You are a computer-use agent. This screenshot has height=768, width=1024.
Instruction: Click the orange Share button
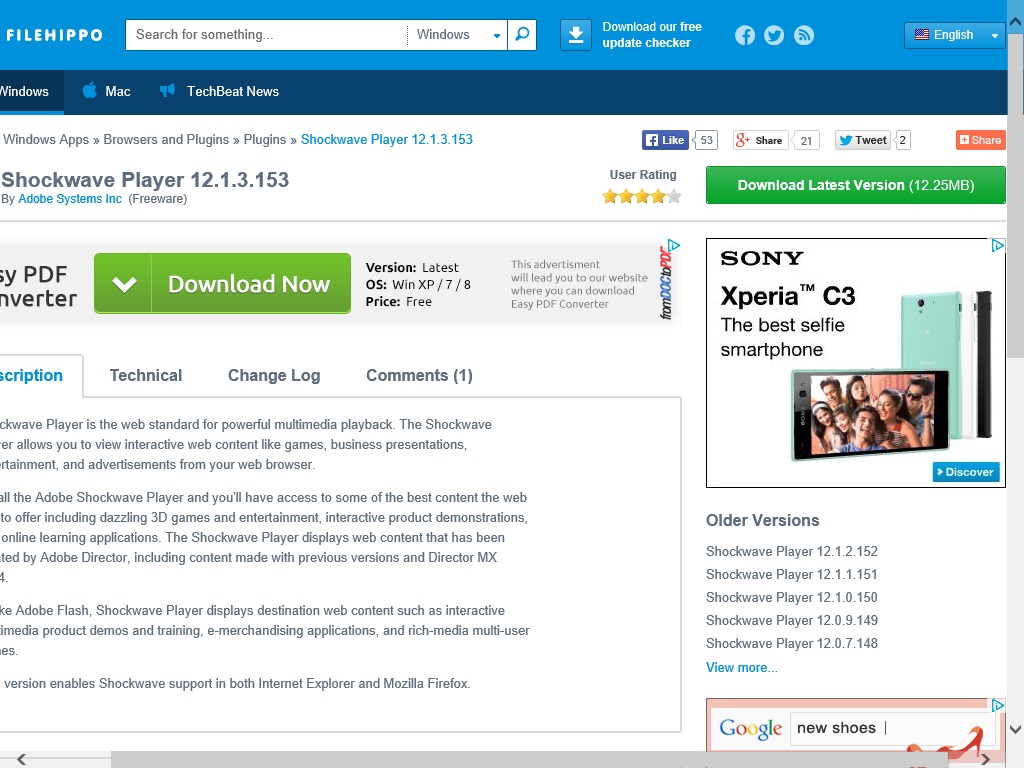pos(980,140)
